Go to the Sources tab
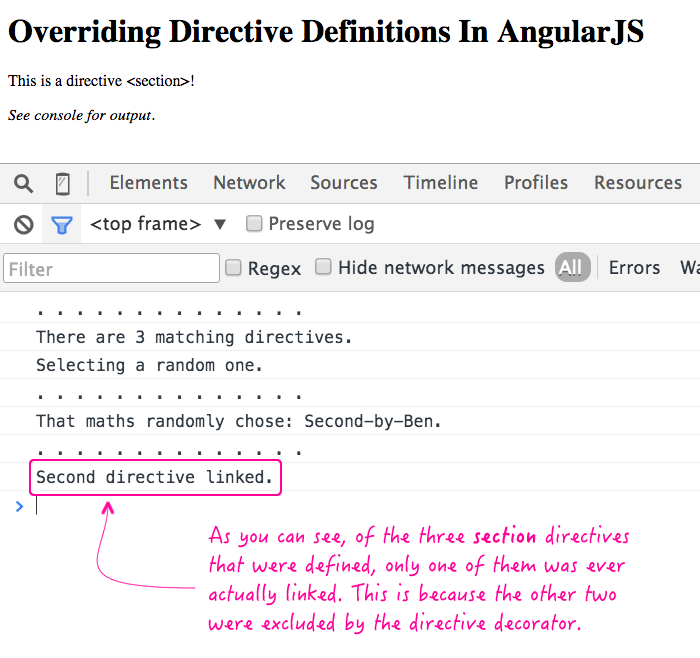This screenshot has width=700, height=658. 344,183
